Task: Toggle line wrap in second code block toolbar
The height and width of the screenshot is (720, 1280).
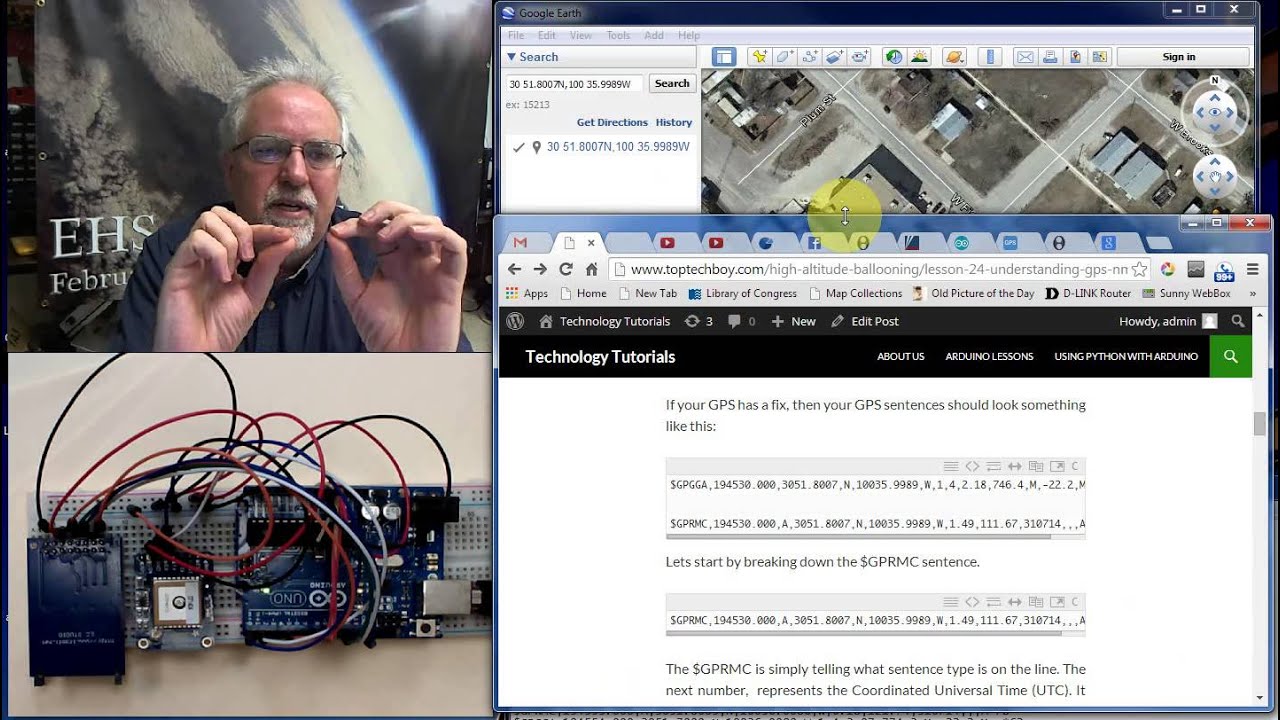Action: coord(993,602)
